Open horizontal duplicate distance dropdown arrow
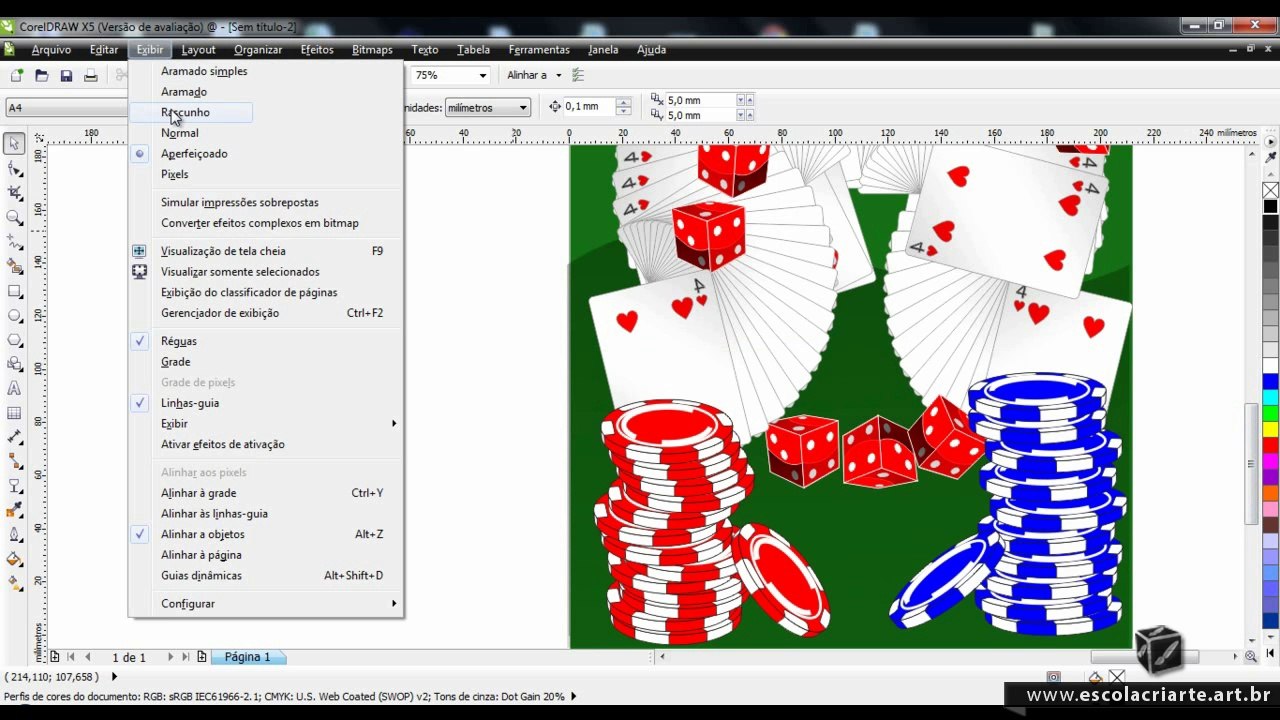Screen dimensions: 1280x720 [x=741, y=100]
